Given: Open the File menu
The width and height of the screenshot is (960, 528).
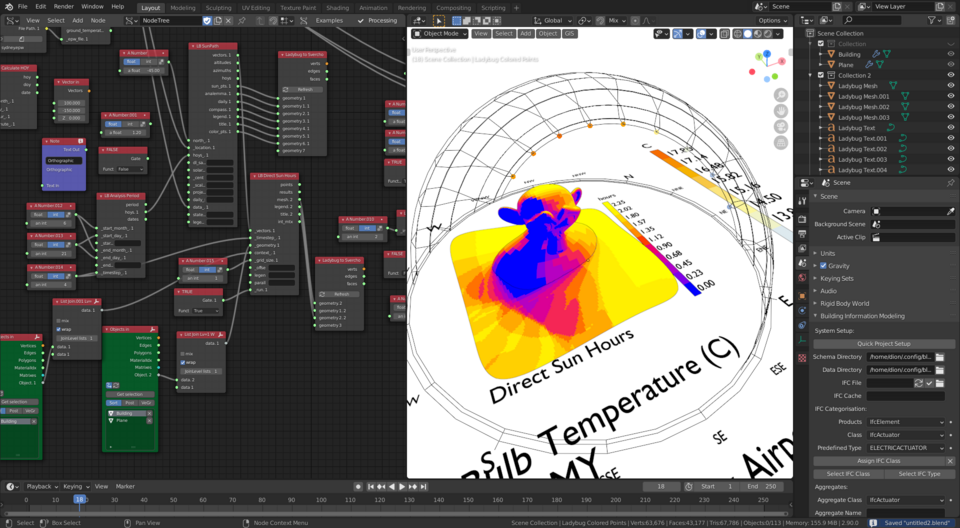Looking at the screenshot, I should click(x=23, y=7).
